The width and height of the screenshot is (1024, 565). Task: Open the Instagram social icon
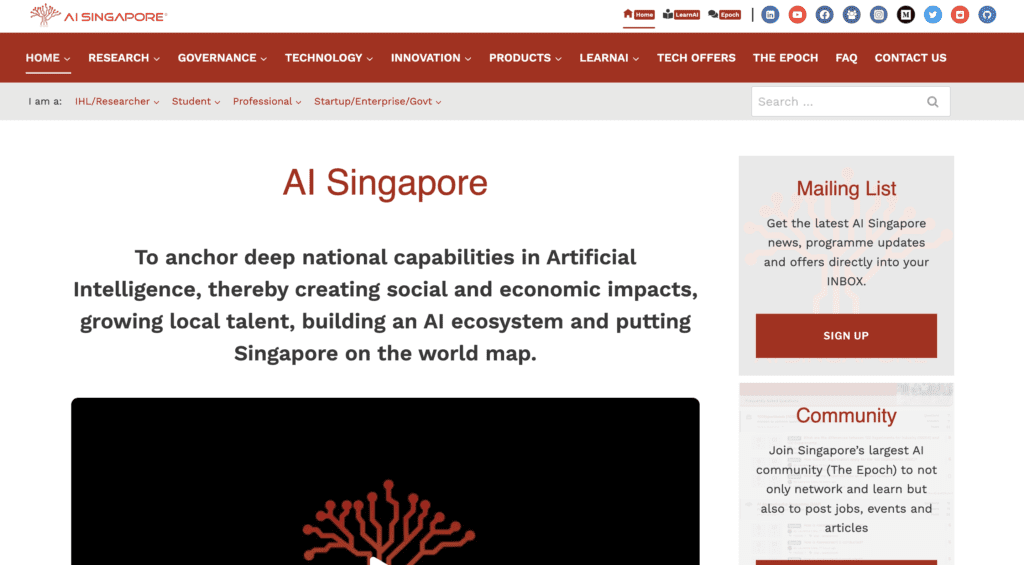click(x=878, y=14)
